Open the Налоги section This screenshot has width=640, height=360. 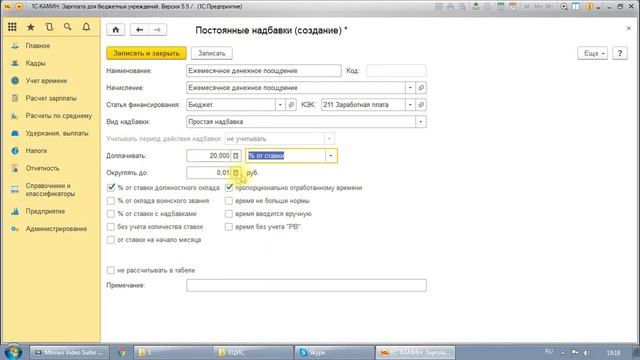click(x=36, y=151)
